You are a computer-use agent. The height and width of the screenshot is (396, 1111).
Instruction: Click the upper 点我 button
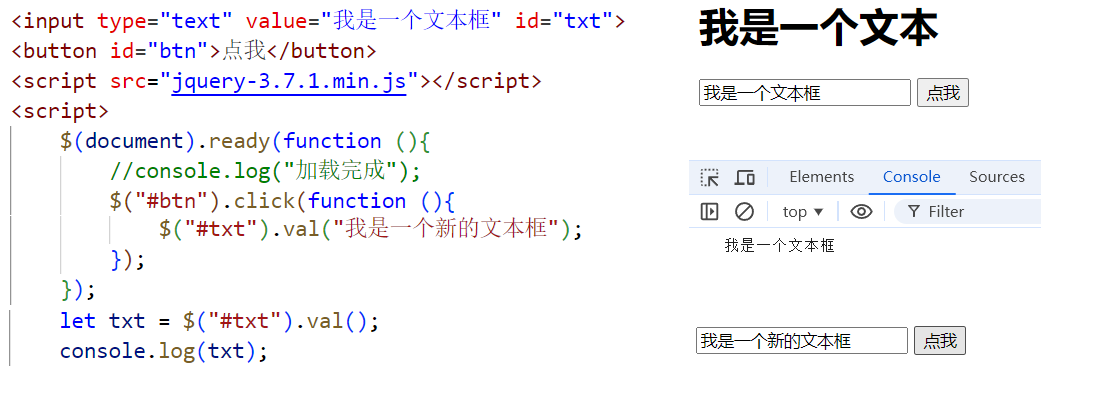(x=942, y=93)
